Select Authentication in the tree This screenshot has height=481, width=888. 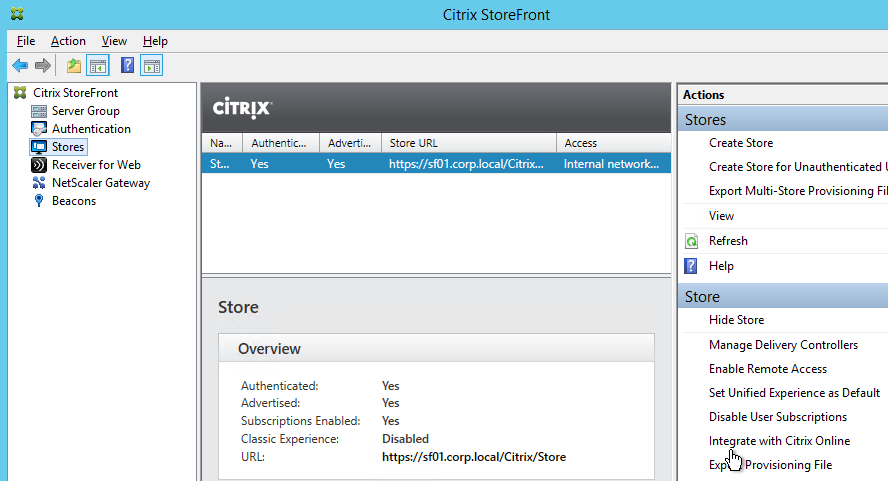91,129
